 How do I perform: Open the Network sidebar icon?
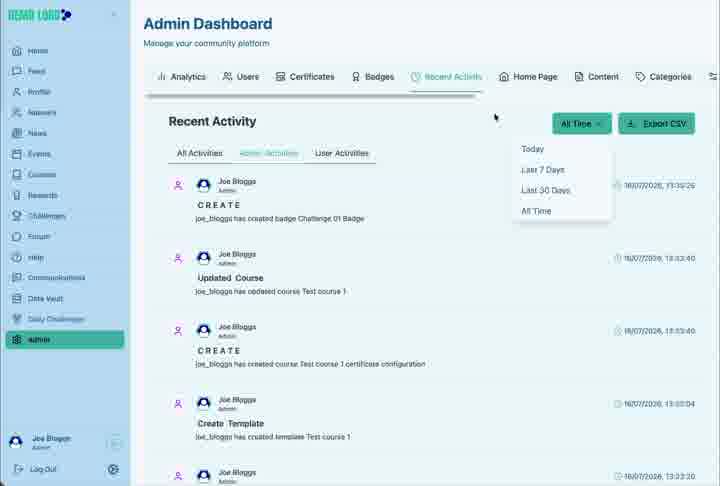point(17,113)
